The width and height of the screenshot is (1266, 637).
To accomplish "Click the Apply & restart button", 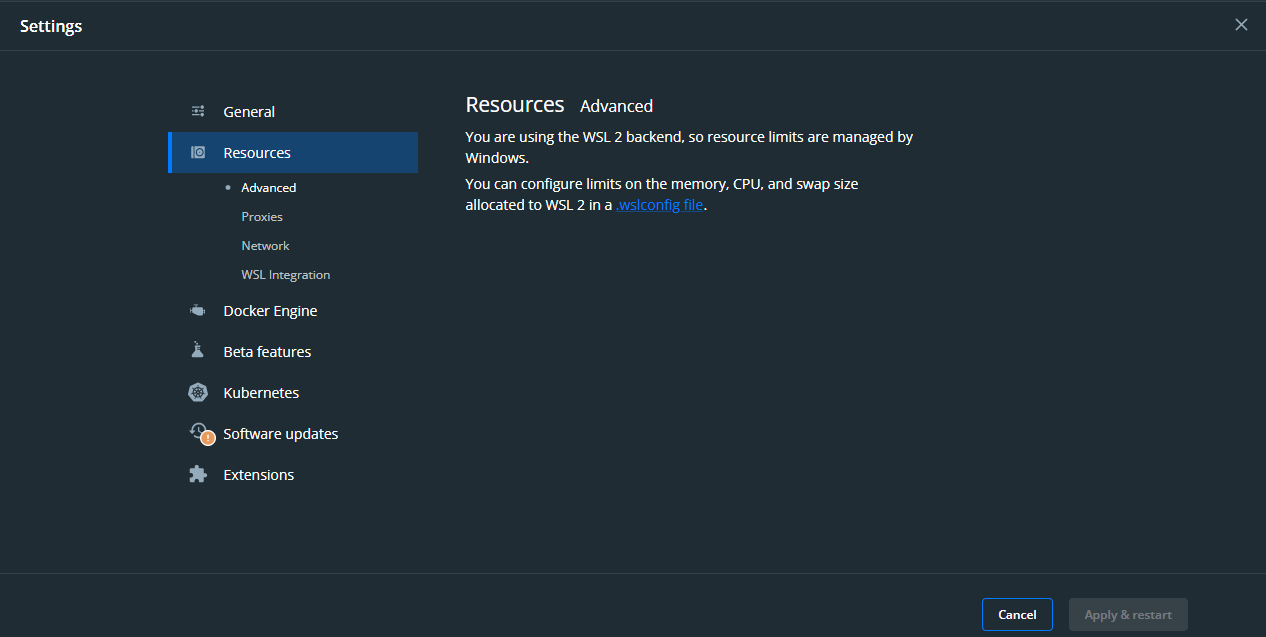I will pos(1128,615).
